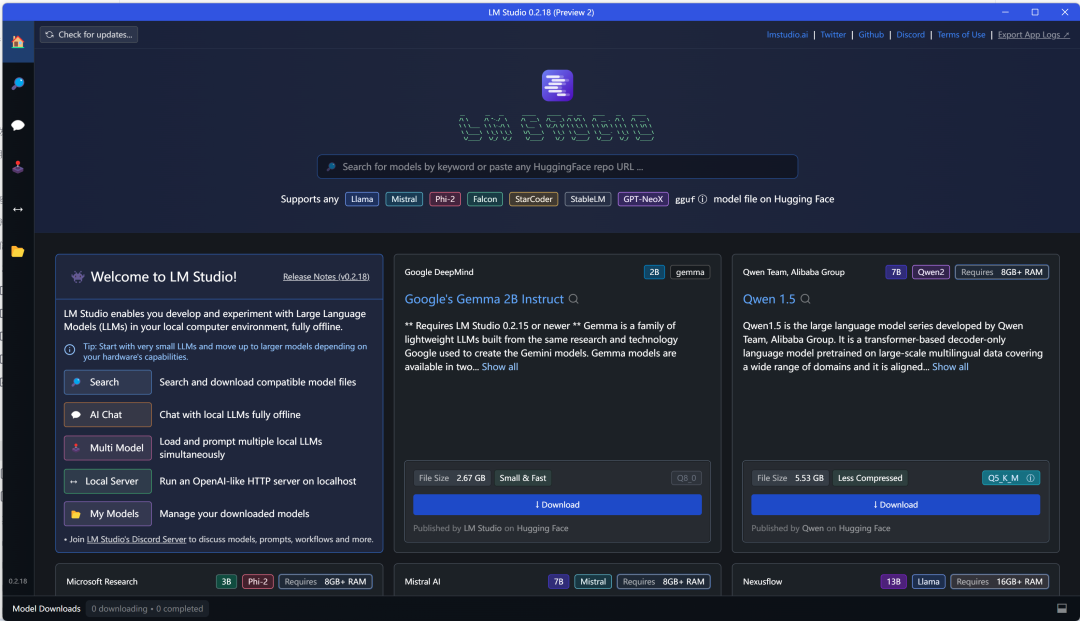Viewport: 1080px width, 621px height.
Task: Click the tip info icon in welcome panel
Action: tap(70, 350)
